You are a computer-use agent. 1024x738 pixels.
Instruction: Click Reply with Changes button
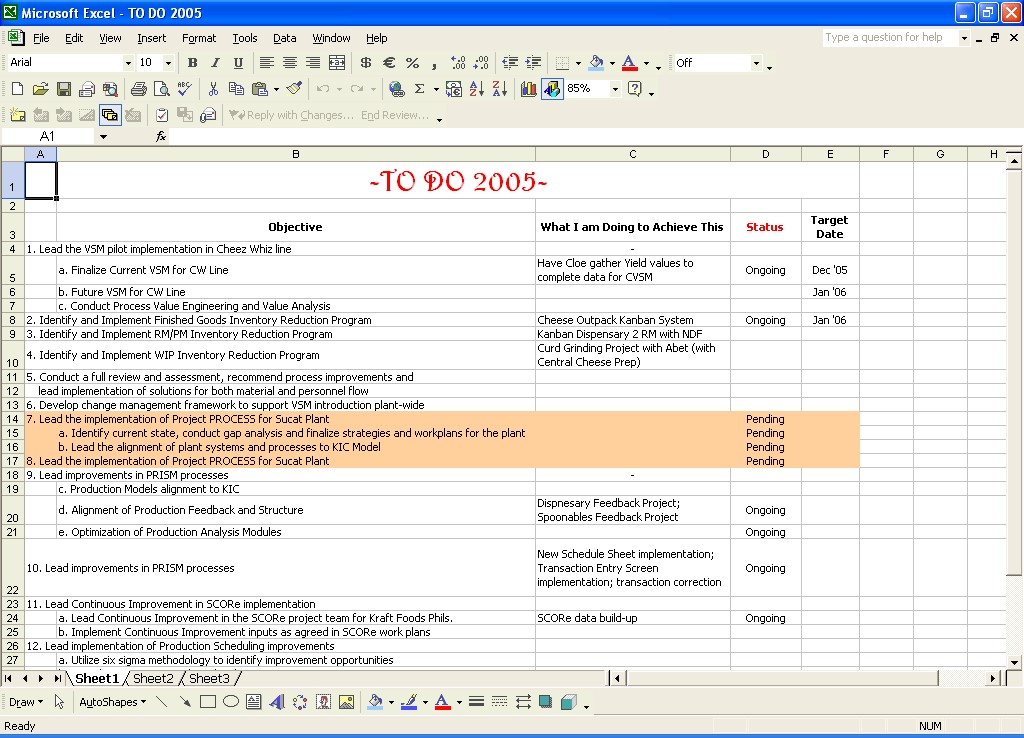tap(291, 115)
